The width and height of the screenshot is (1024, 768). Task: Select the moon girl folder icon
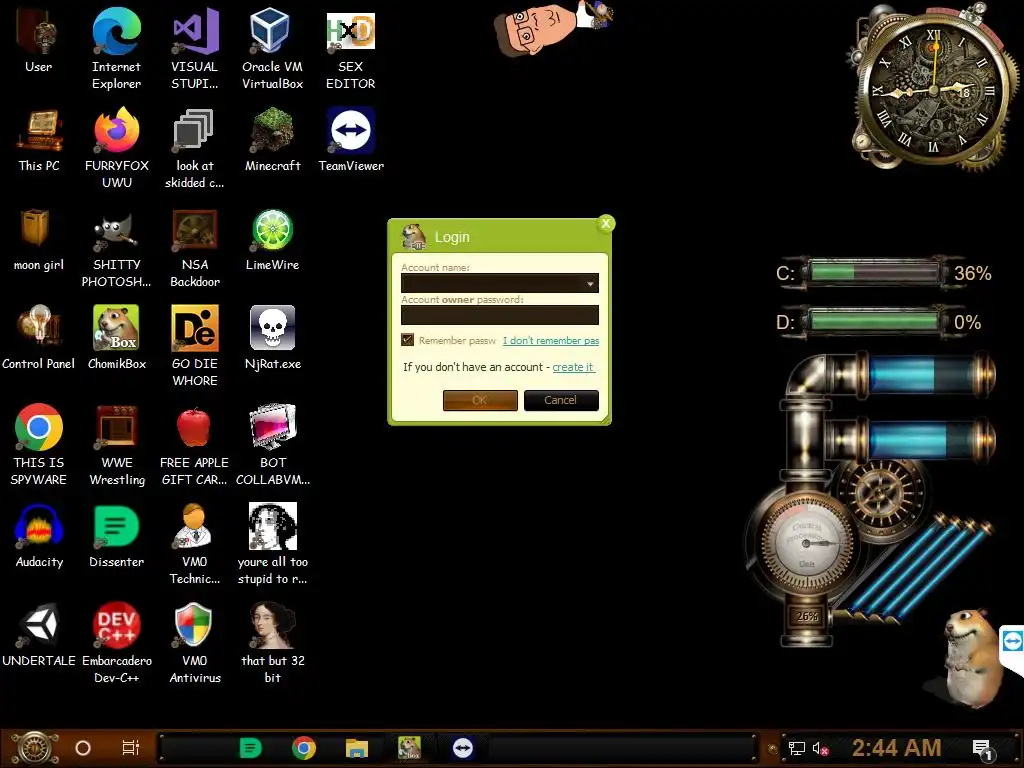tap(39, 239)
